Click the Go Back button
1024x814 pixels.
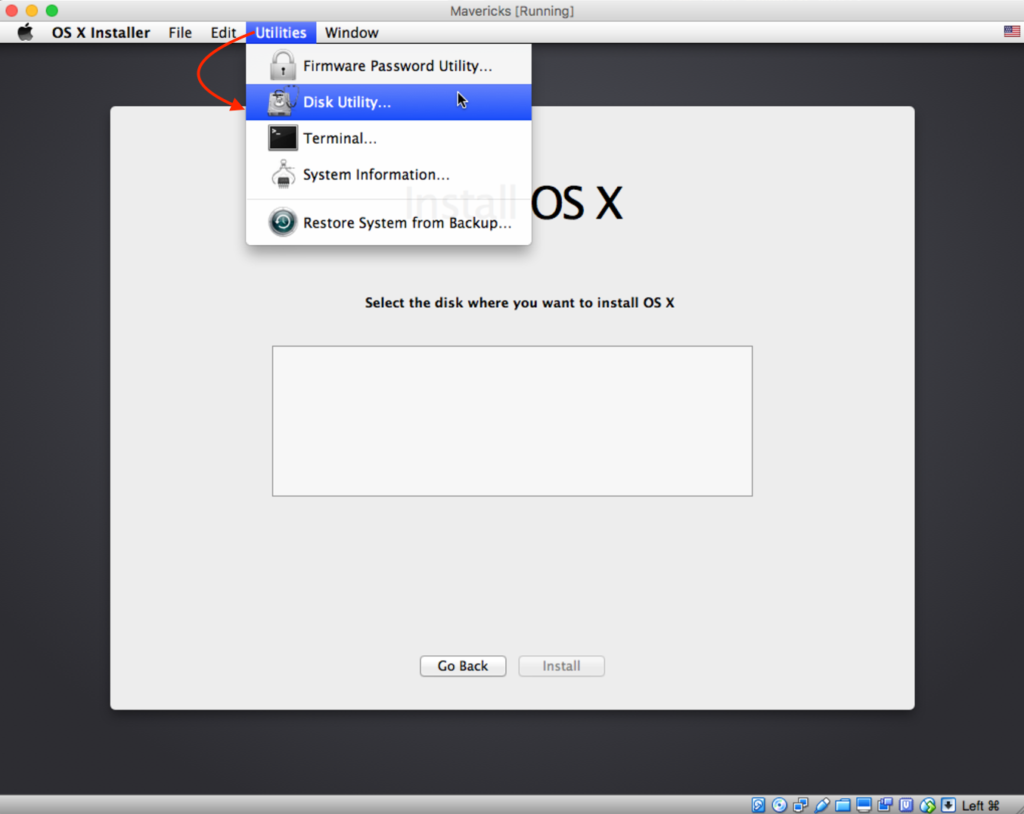[x=462, y=666]
